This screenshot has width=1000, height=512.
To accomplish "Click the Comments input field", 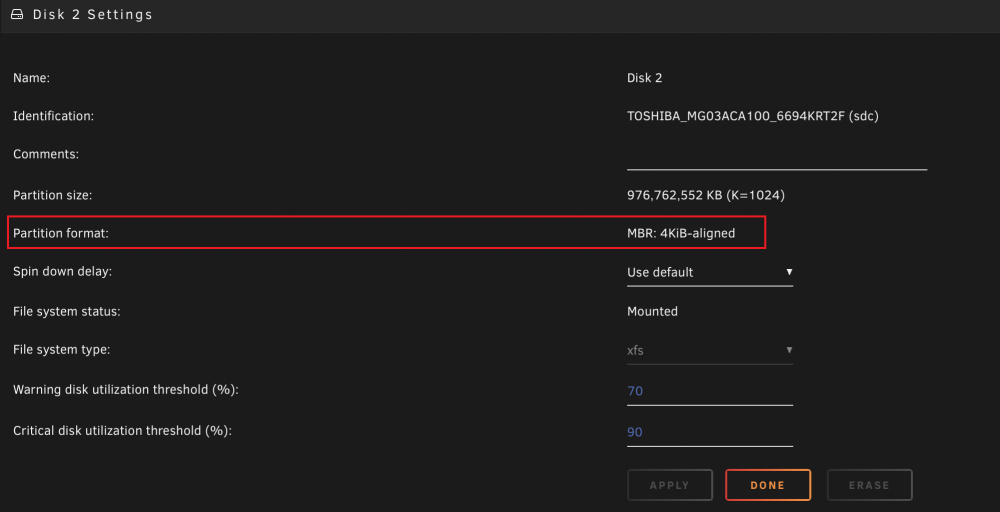I will [777, 157].
